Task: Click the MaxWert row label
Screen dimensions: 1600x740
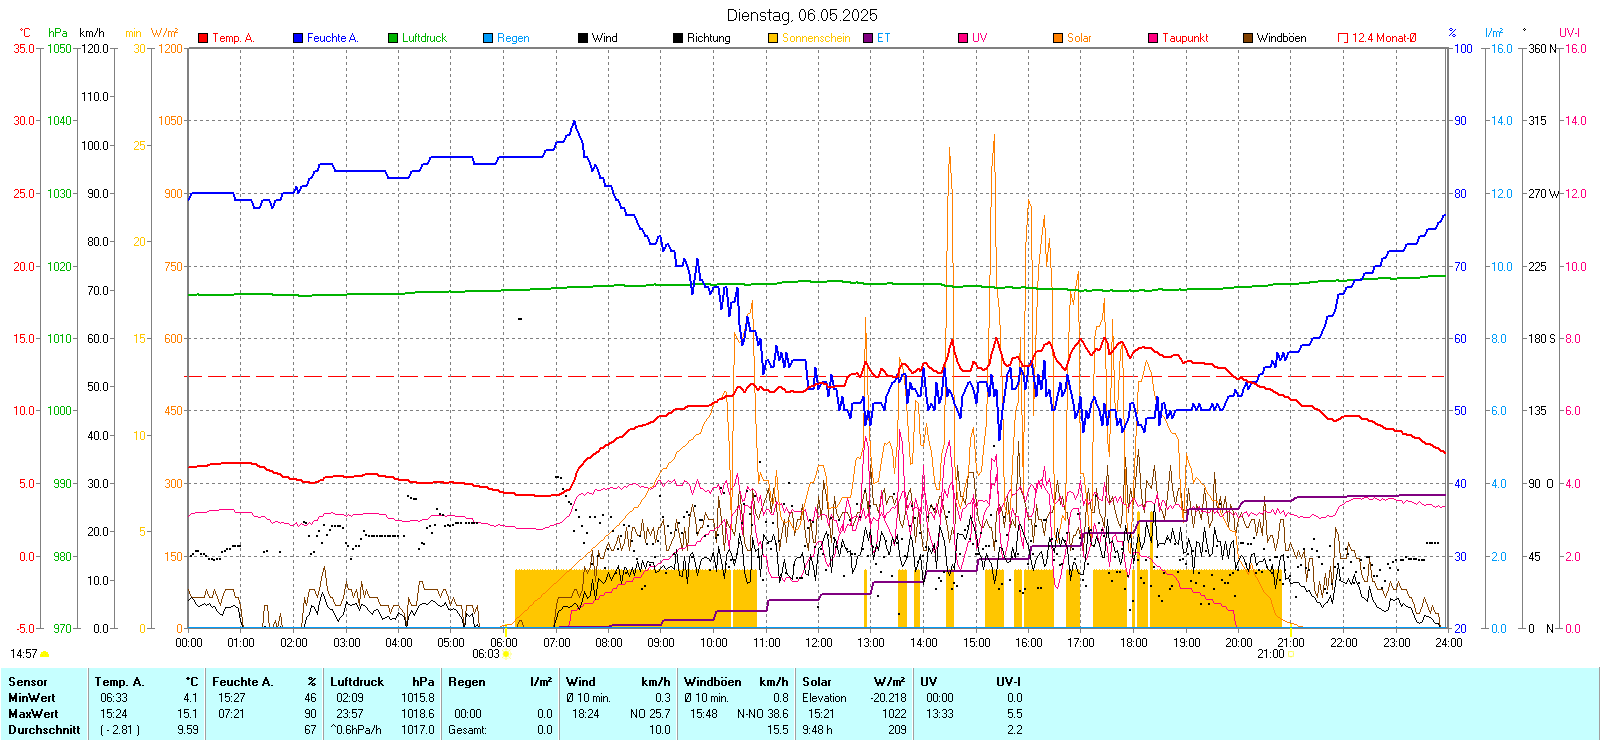Action: (x=33, y=714)
